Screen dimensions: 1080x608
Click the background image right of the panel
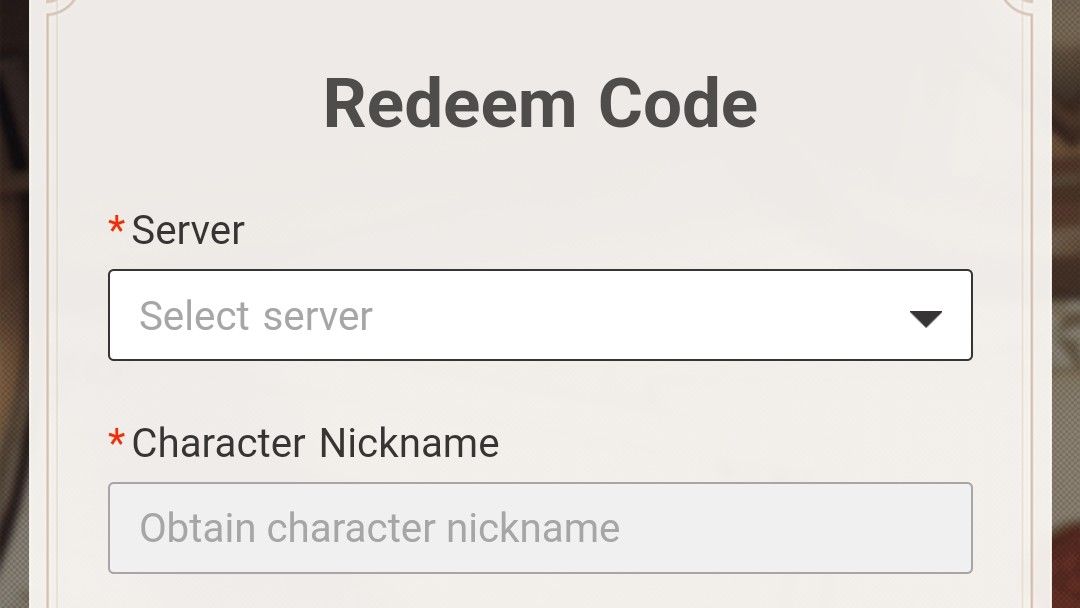click(1065, 300)
